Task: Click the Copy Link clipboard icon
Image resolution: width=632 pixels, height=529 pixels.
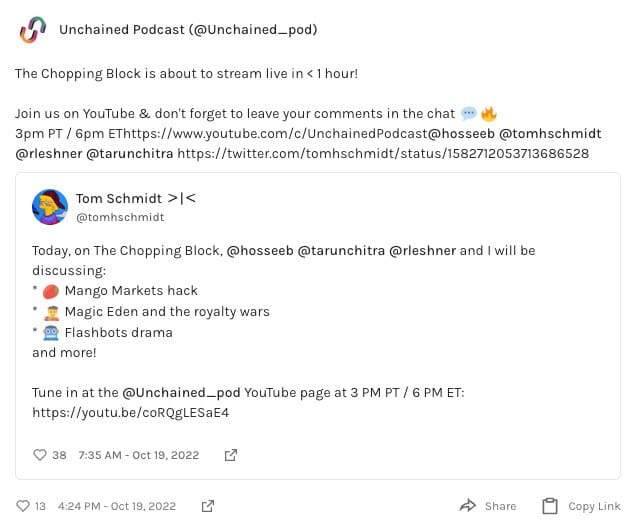Action: pos(549,506)
